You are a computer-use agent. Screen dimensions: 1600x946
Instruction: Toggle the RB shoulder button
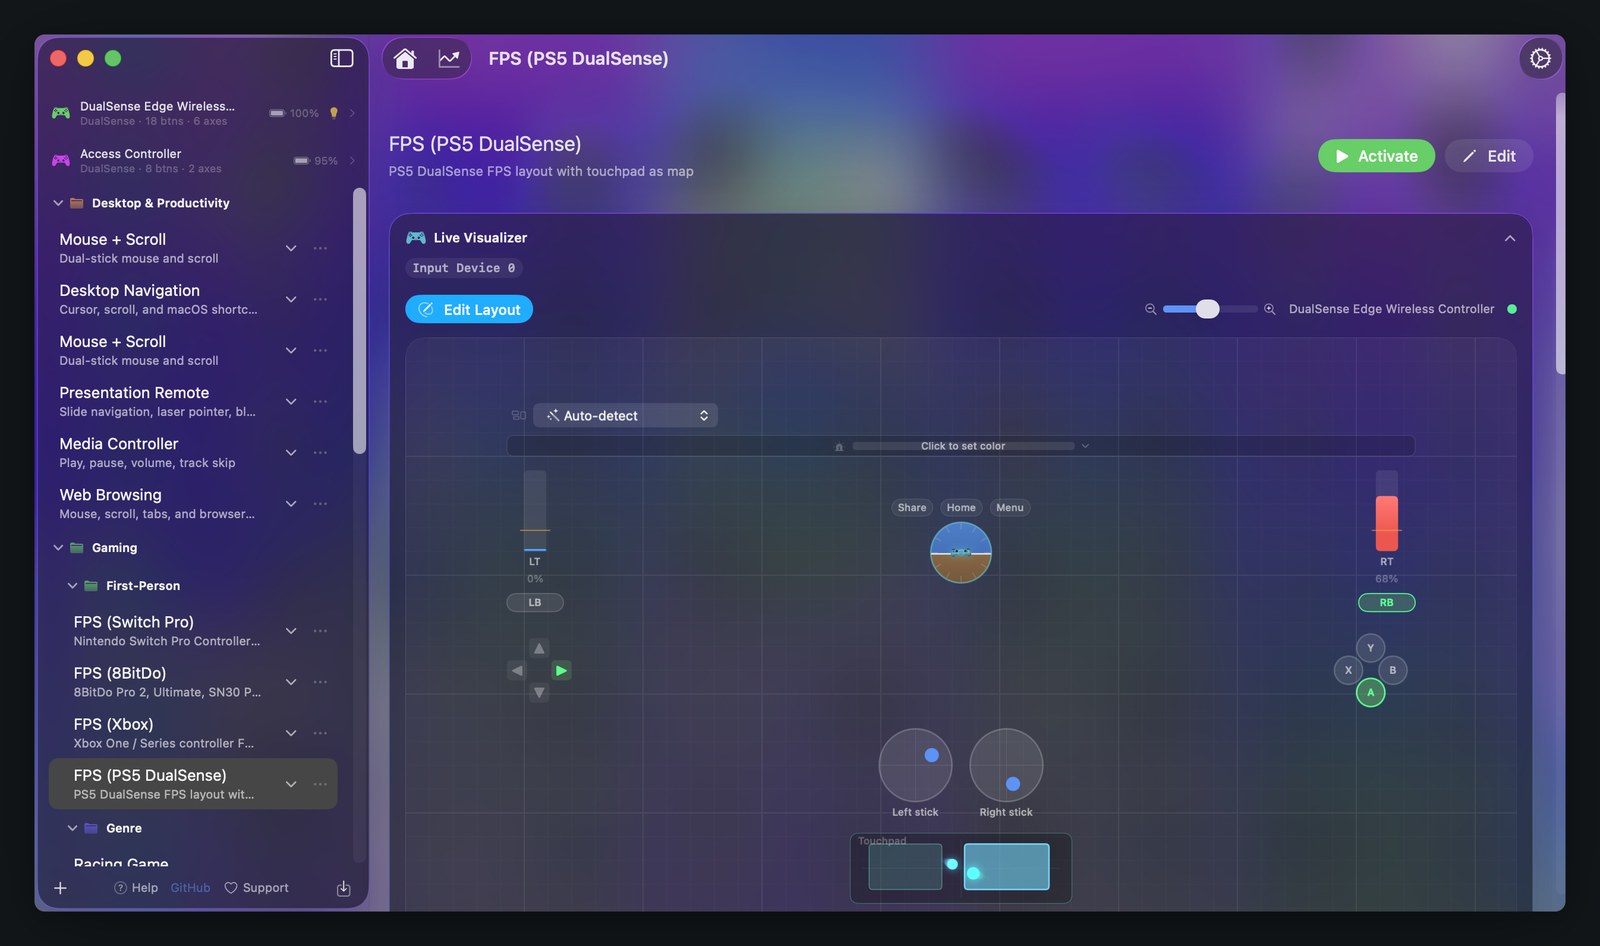(x=1386, y=602)
